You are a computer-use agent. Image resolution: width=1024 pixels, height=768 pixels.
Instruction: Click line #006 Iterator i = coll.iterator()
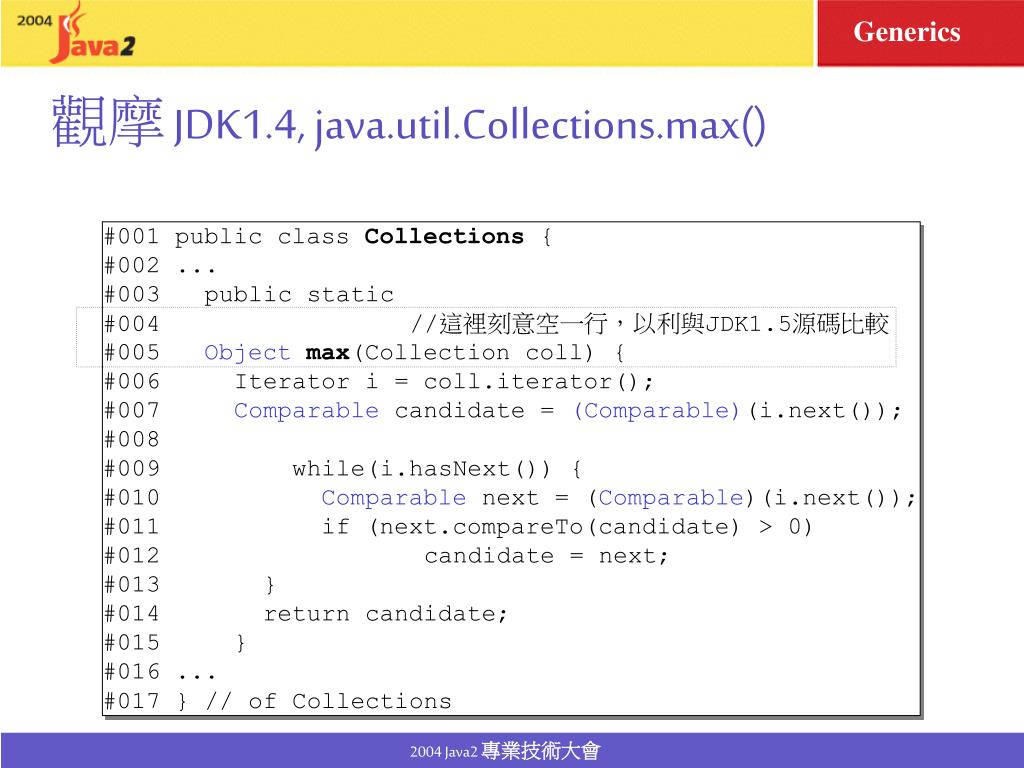[378, 381]
